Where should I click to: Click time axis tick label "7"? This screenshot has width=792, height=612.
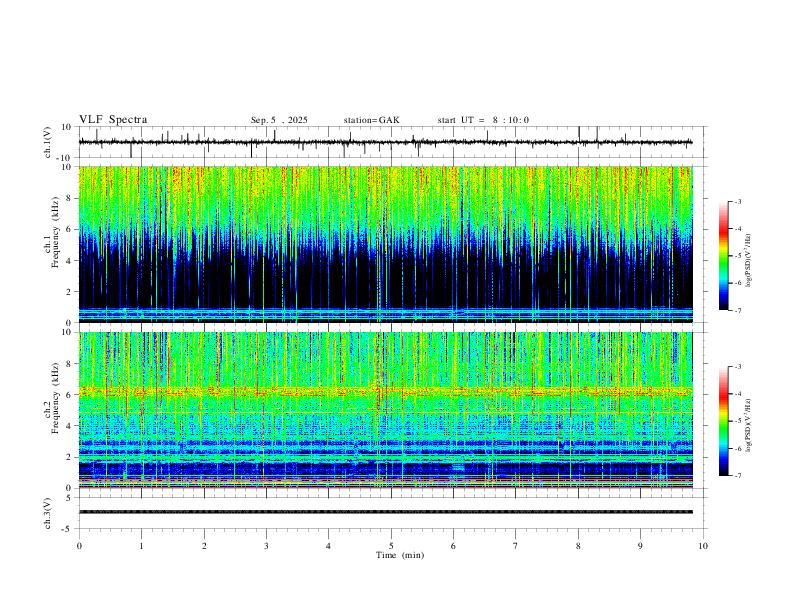coord(516,546)
